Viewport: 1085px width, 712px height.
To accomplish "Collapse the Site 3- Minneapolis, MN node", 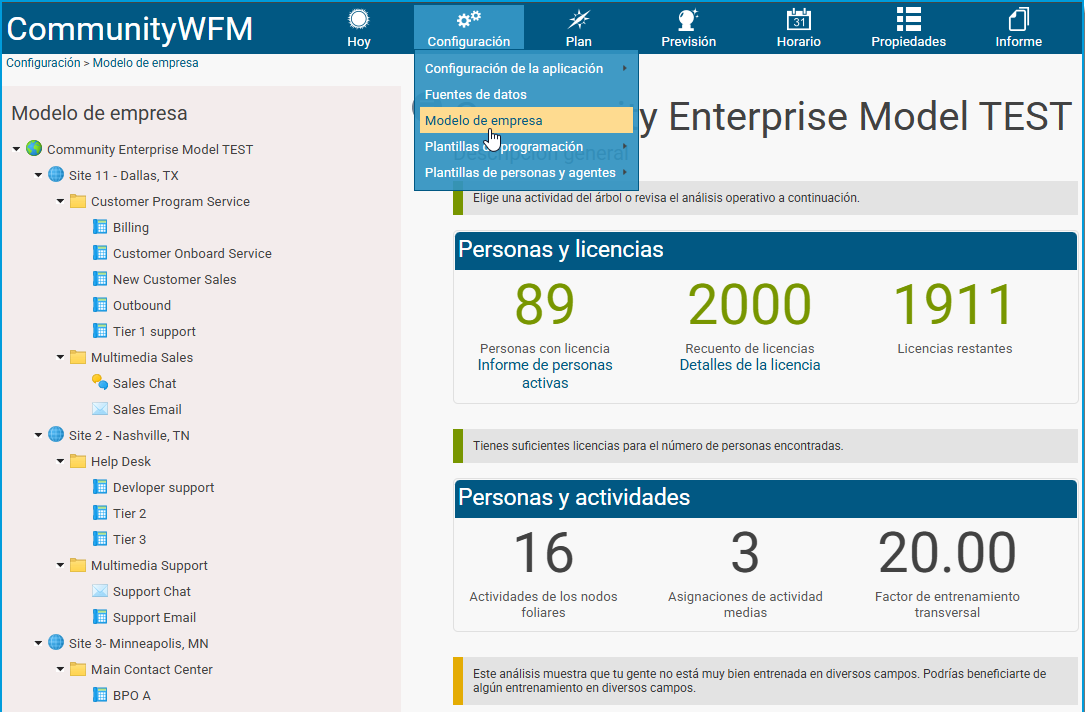I will tap(38, 643).
